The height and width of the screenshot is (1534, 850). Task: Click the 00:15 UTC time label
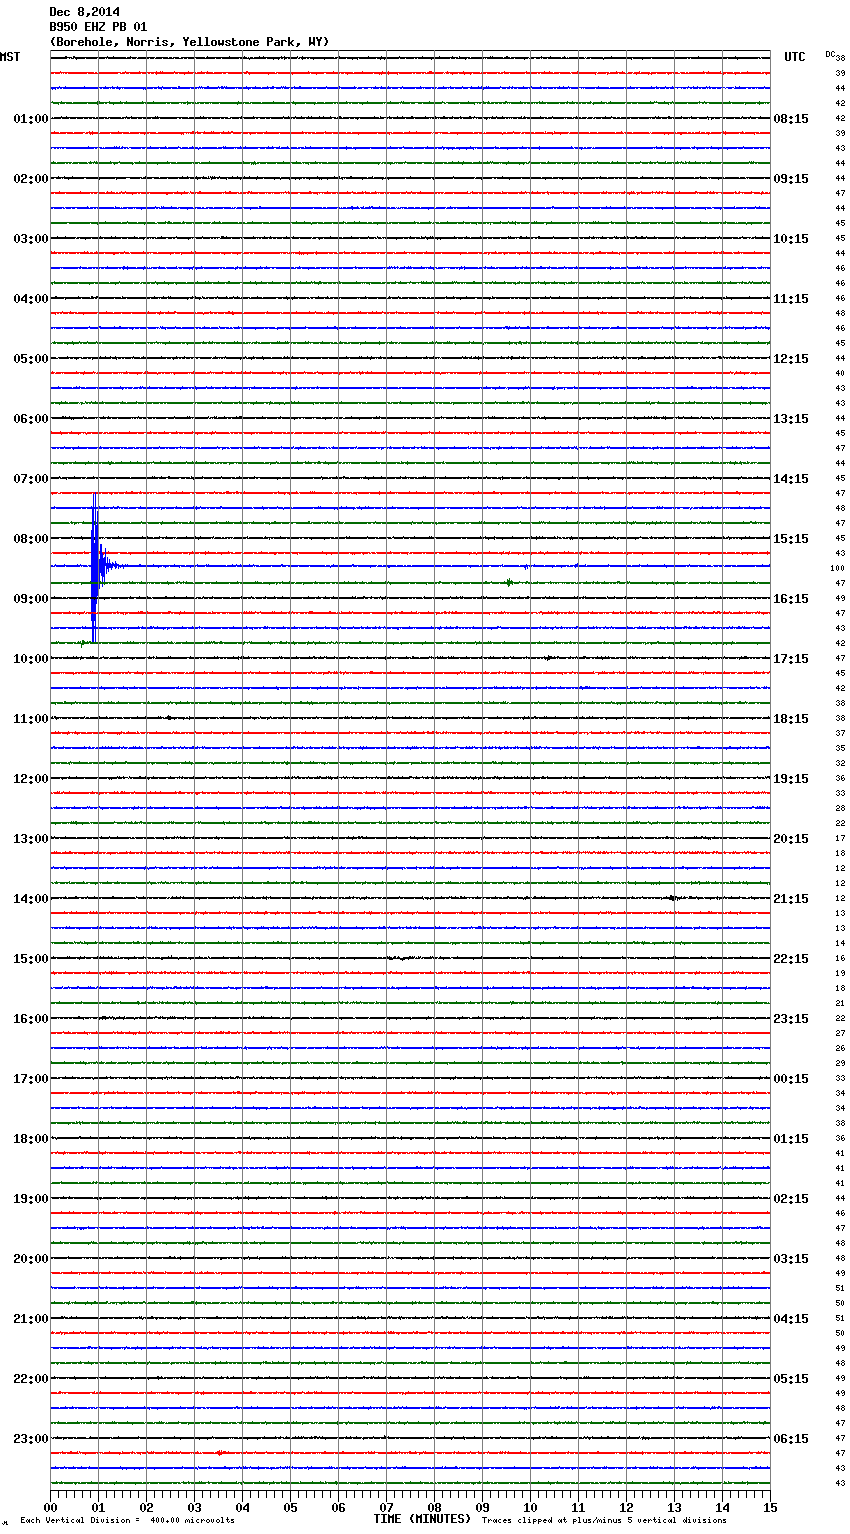[791, 1079]
